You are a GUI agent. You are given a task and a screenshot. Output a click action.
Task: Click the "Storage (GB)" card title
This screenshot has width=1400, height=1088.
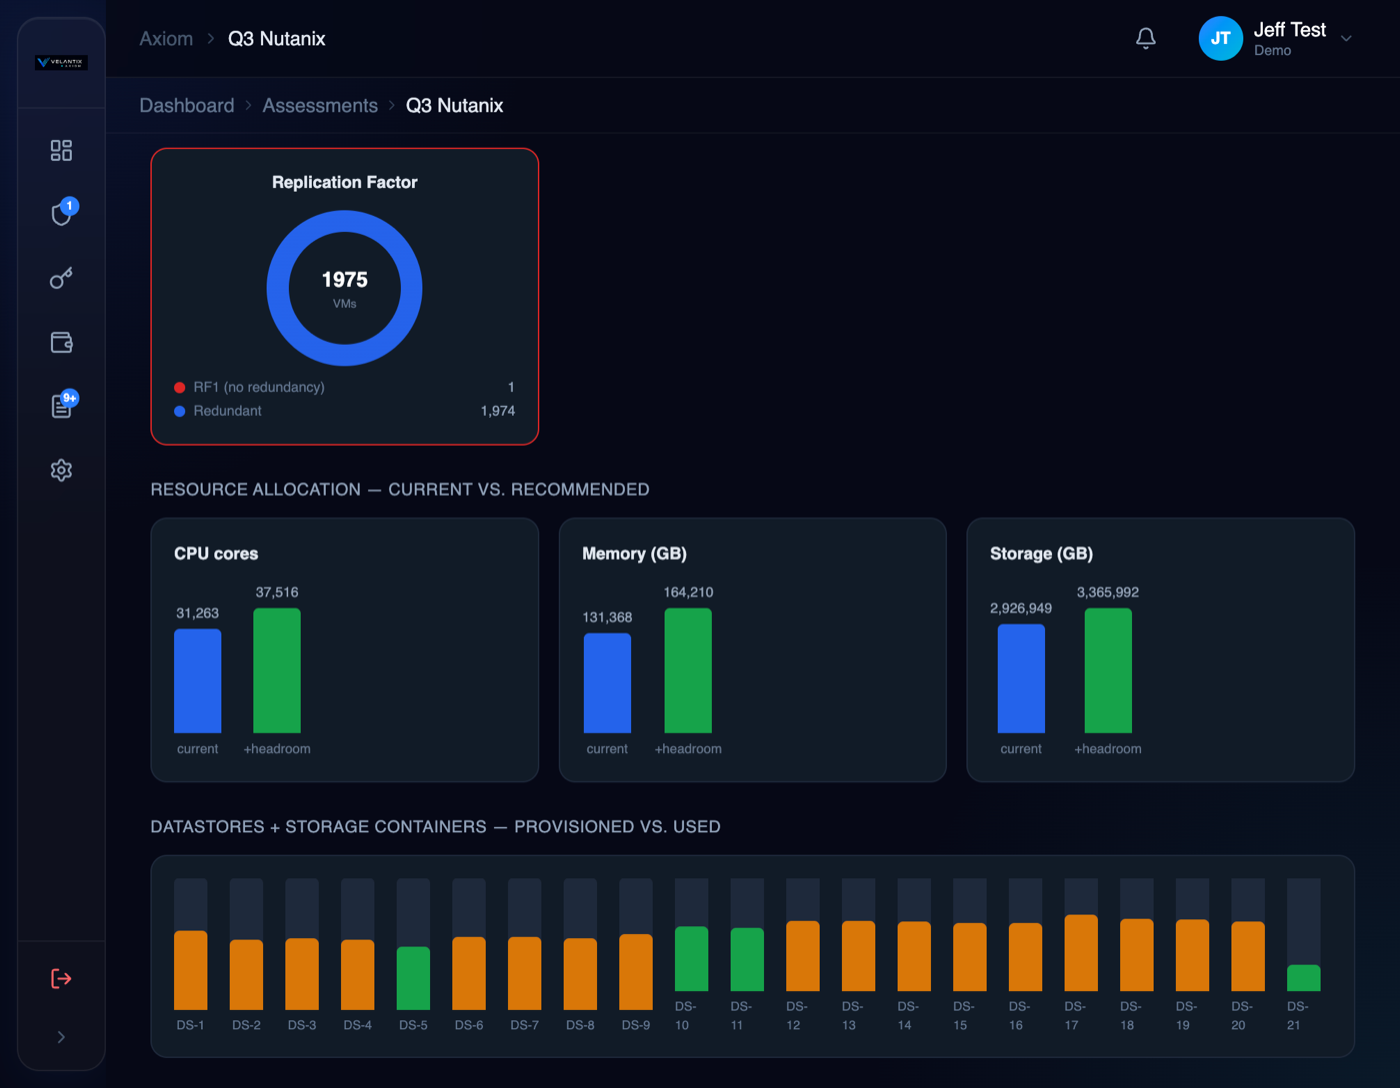point(1041,553)
